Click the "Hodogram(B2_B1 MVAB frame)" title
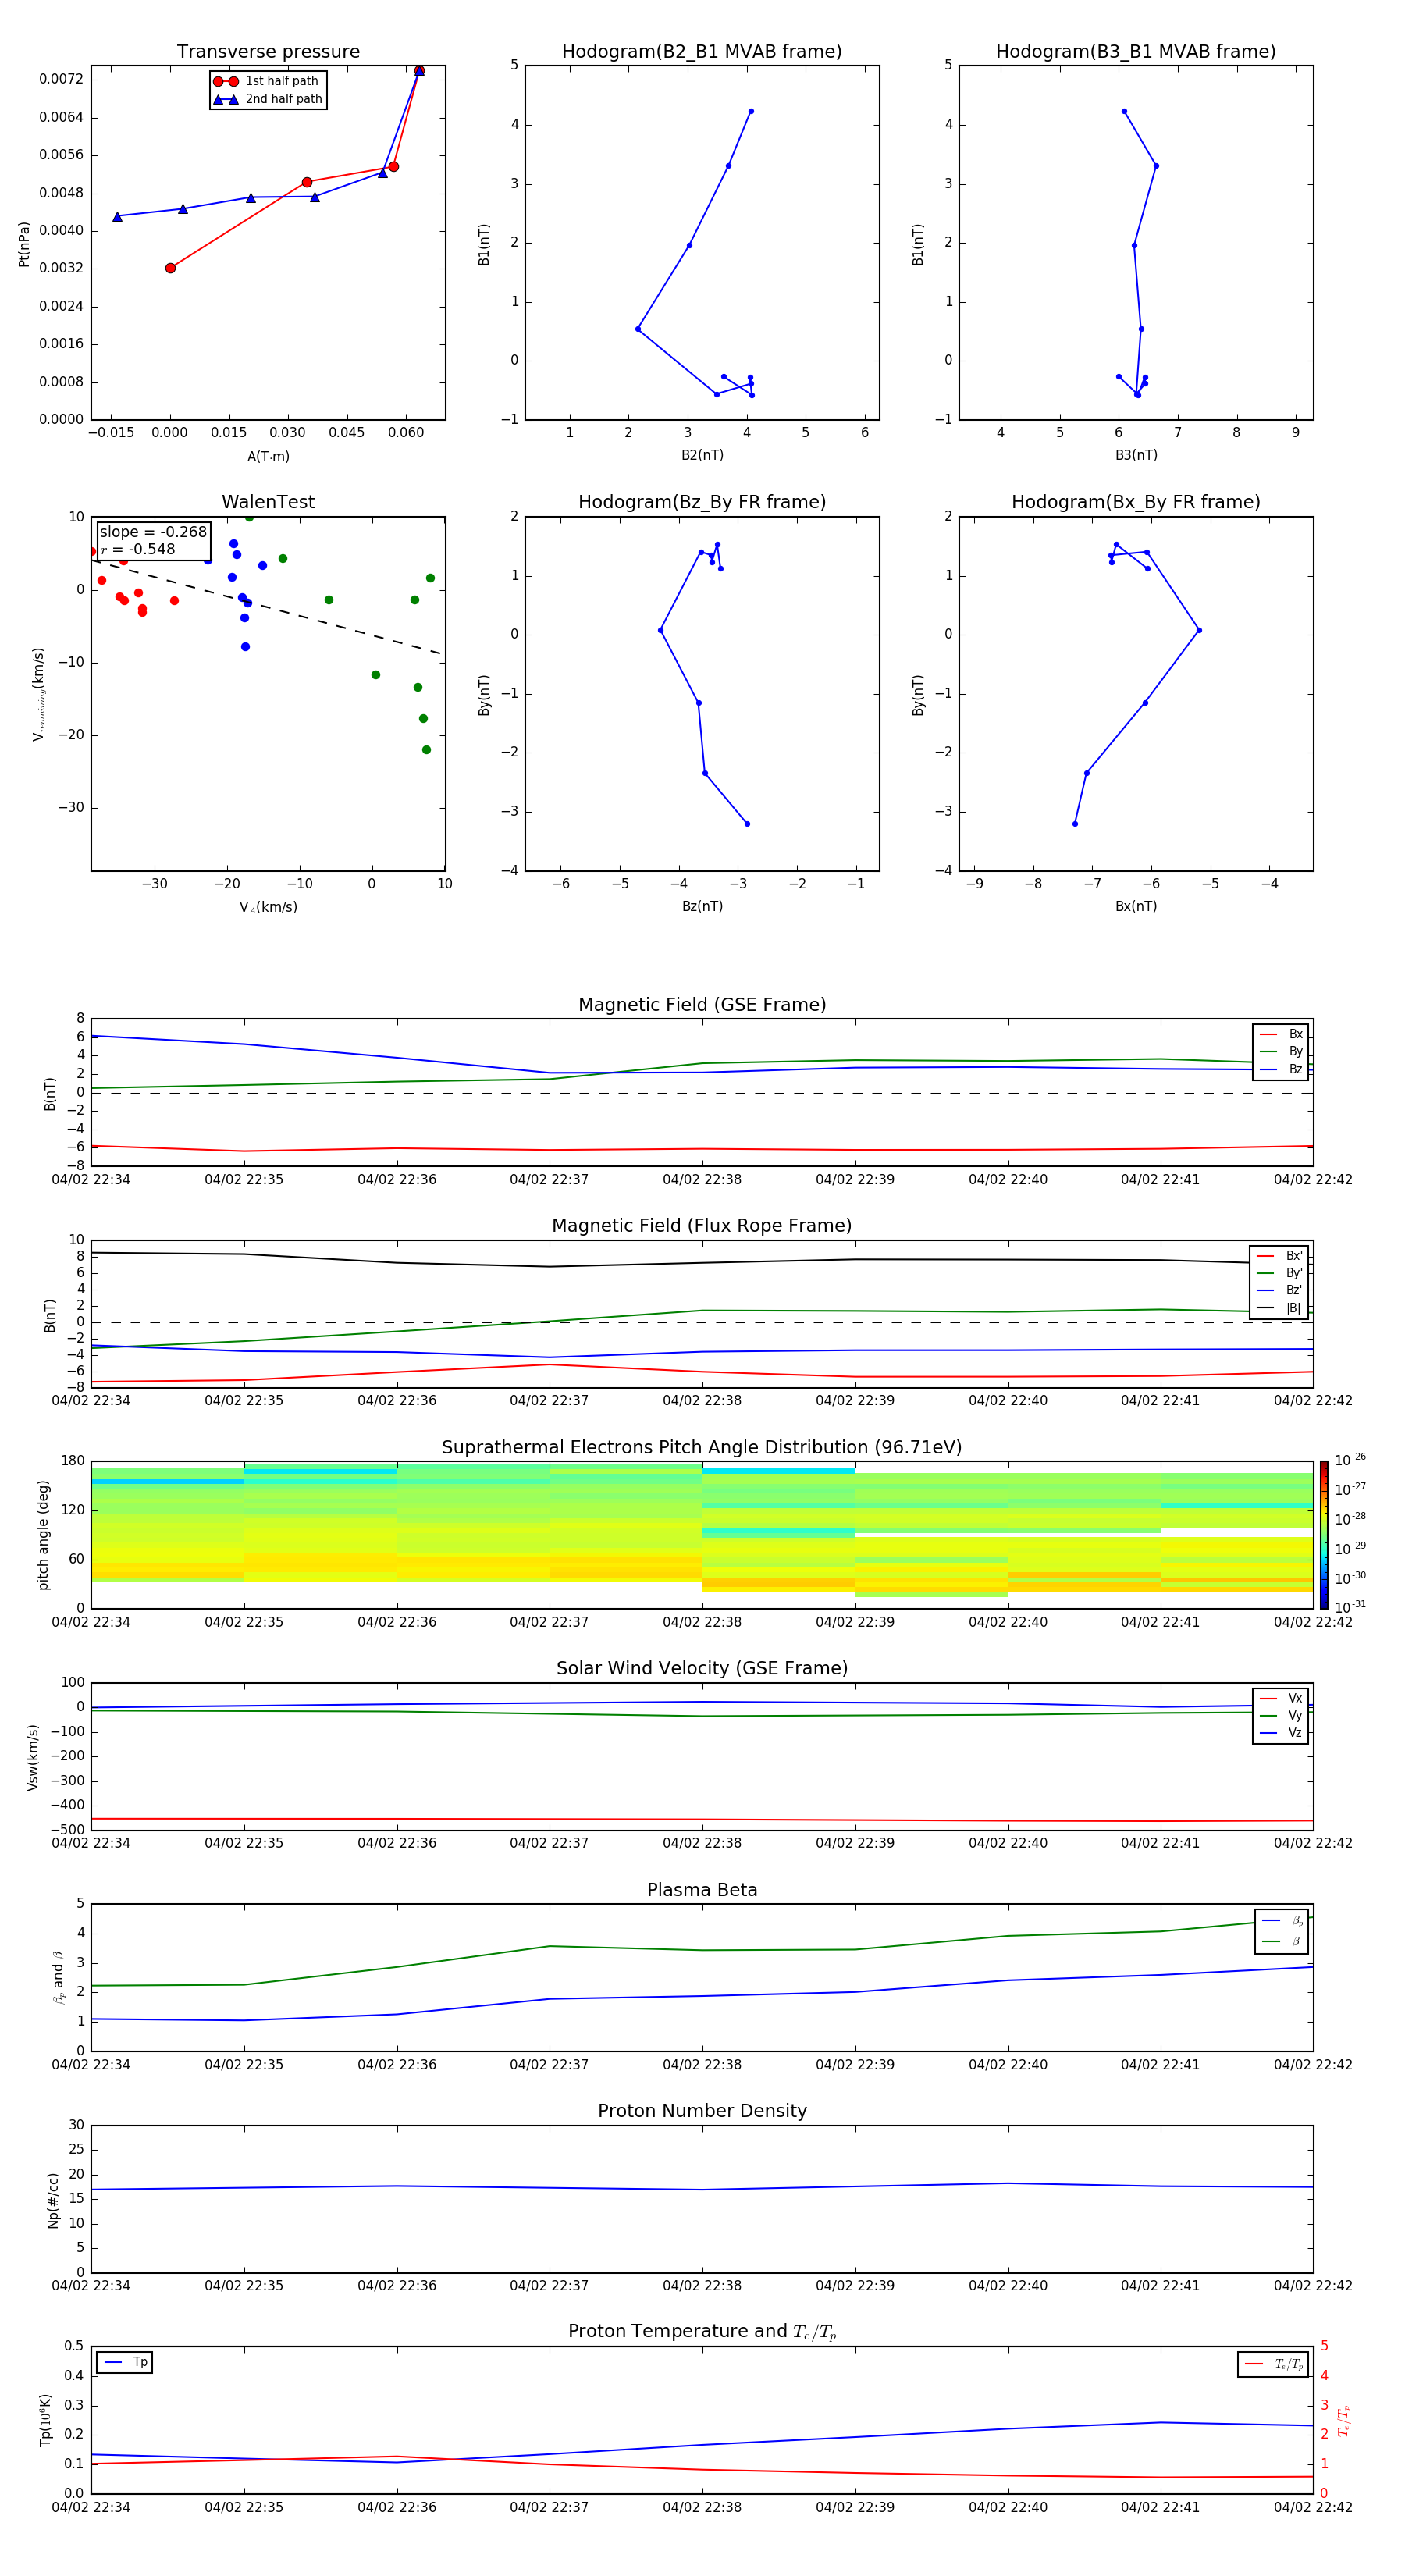The height and width of the screenshot is (2576, 1405). point(702,52)
